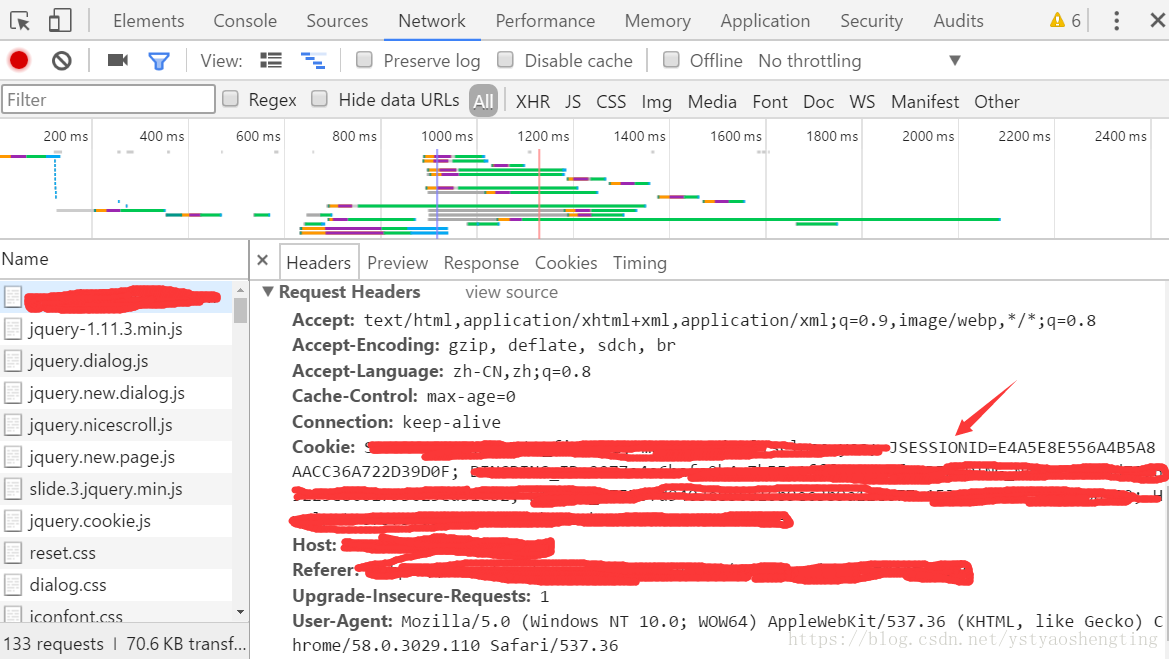The height and width of the screenshot is (659, 1169).
Task: Open DevTools three-dot customize menu
Action: click(1116, 21)
